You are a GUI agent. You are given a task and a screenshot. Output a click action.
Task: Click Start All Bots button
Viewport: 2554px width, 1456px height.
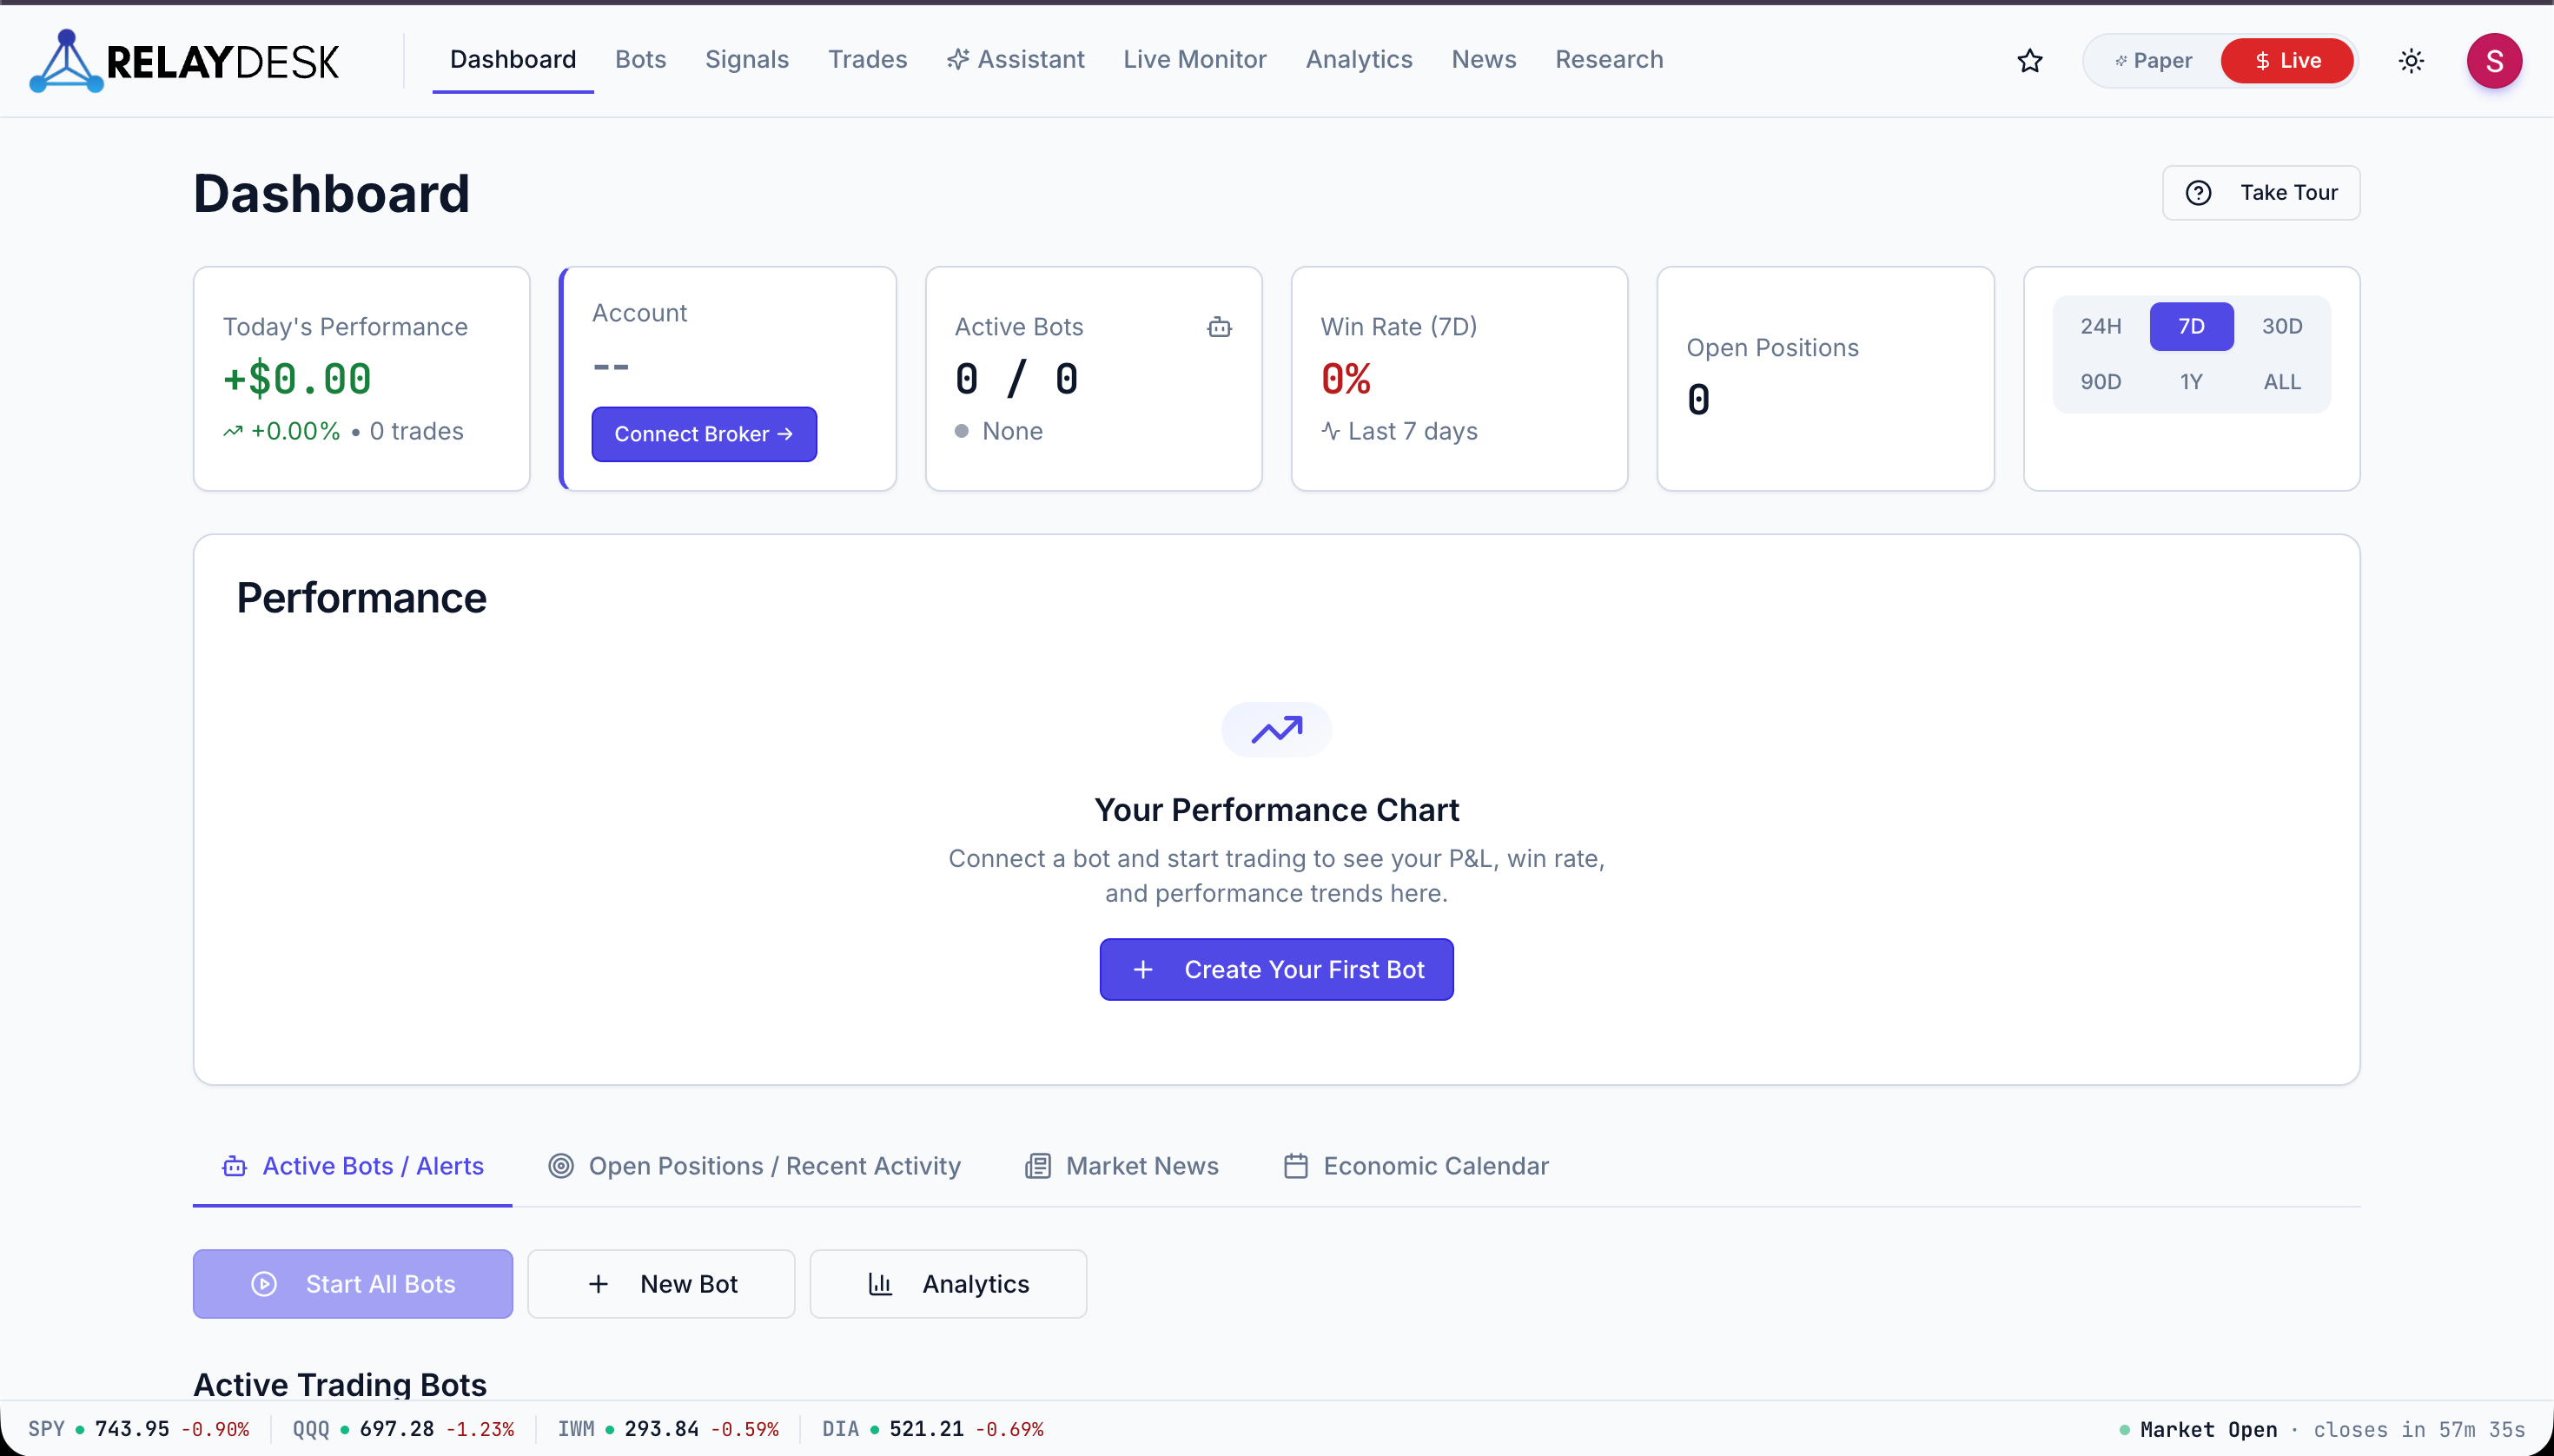click(x=353, y=1284)
